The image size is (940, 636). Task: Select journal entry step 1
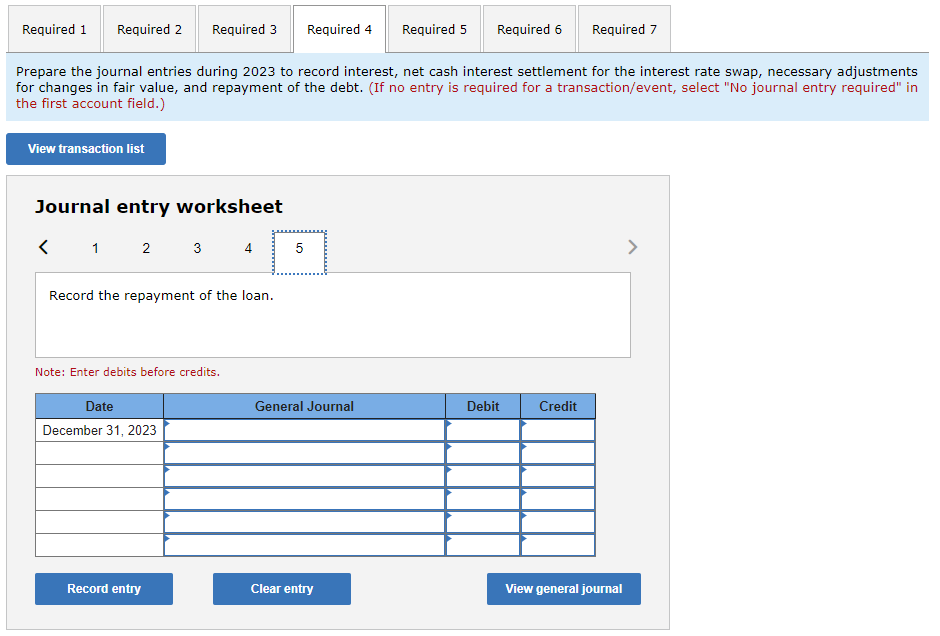[x=95, y=247]
